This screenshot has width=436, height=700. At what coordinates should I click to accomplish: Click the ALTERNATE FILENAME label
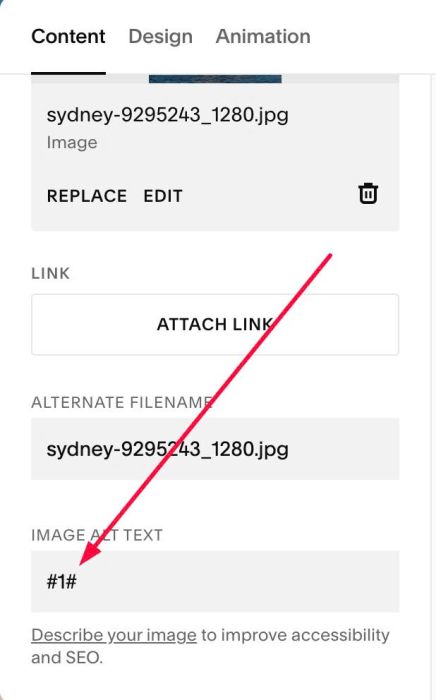click(x=121, y=402)
